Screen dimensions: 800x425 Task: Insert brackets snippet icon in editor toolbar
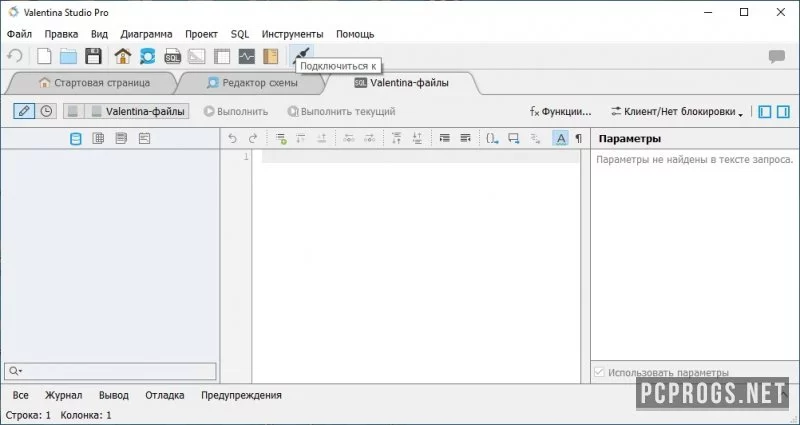492,138
